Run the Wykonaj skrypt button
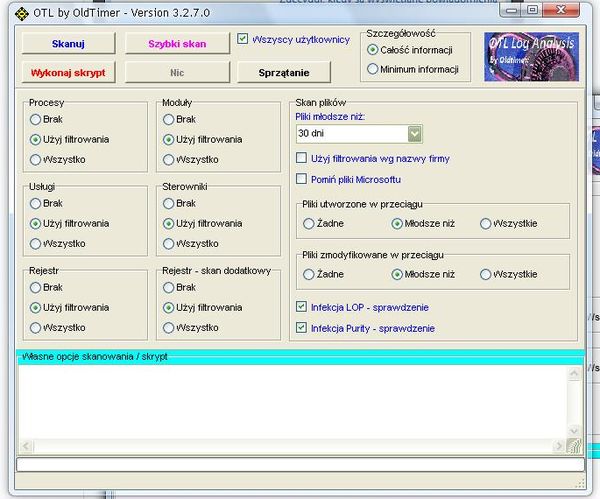 click(68, 73)
